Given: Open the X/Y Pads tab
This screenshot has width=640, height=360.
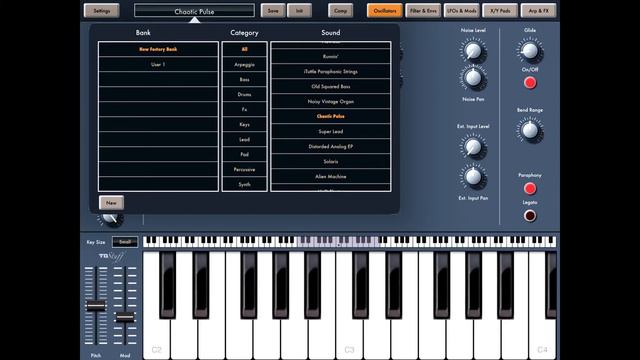Looking at the screenshot, I should [500, 11].
